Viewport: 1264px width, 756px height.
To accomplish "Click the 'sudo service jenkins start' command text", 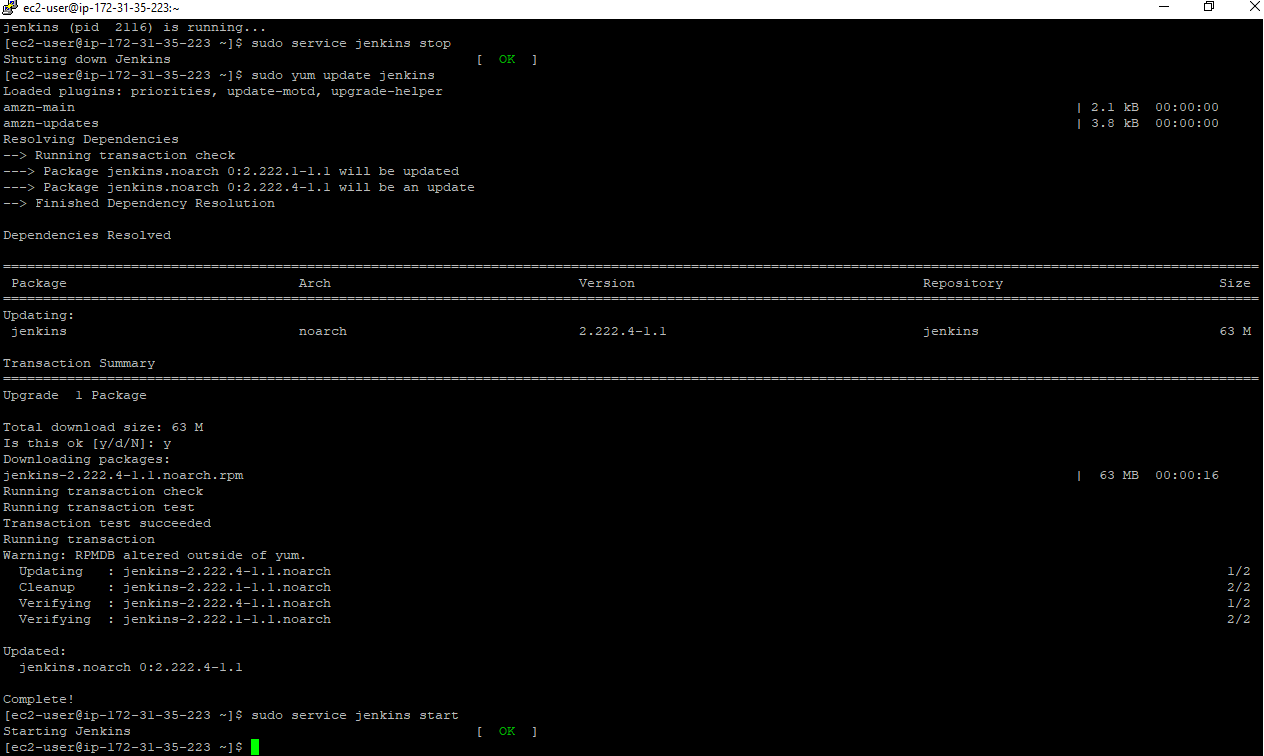I will click(x=355, y=716).
